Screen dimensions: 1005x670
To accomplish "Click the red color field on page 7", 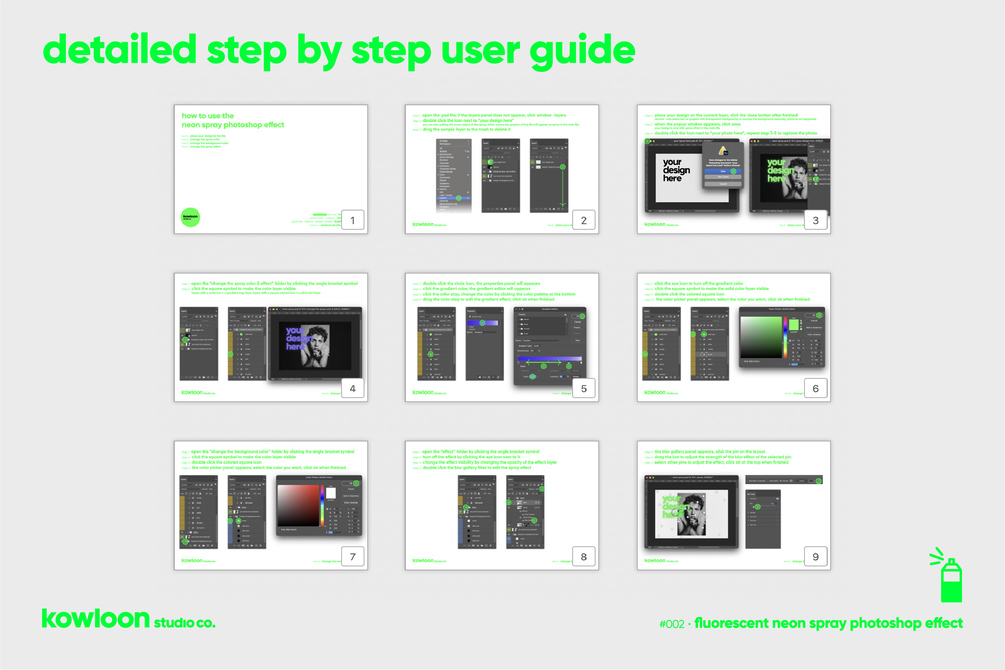I will pyautogui.click(x=298, y=505).
